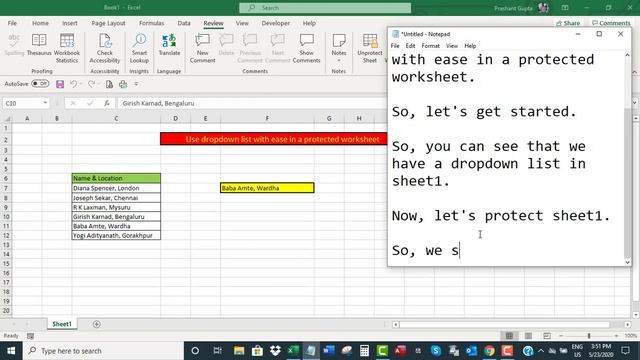Open the Notes ribbon button
The height and width of the screenshot is (360, 640).
pyautogui.click(x=339, y=48)
